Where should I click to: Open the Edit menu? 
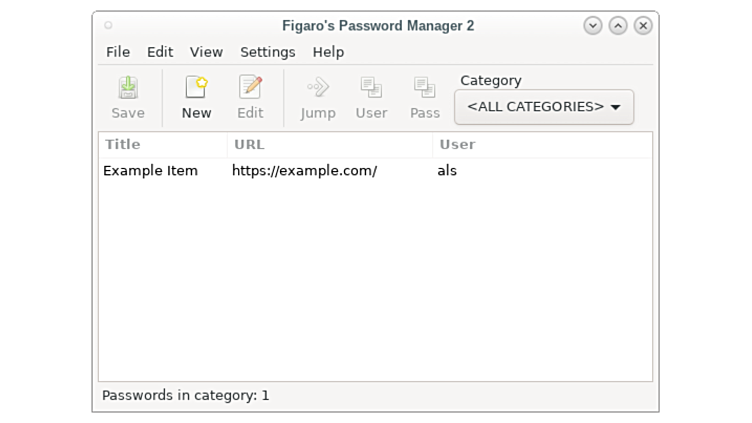click(x=160, y=52)
